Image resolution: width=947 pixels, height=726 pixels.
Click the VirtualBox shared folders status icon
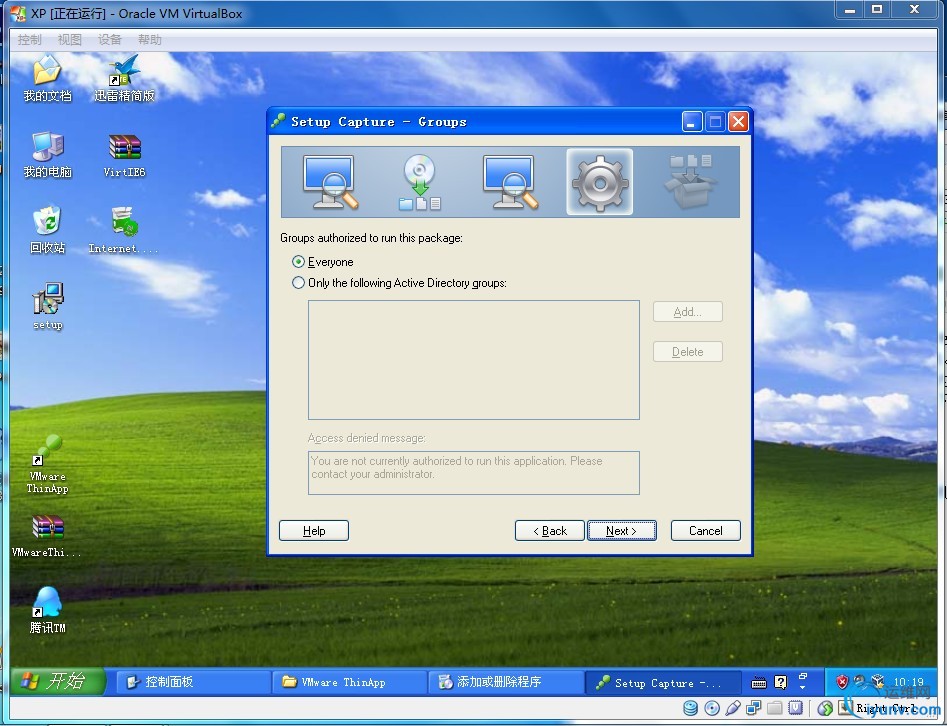774,708
